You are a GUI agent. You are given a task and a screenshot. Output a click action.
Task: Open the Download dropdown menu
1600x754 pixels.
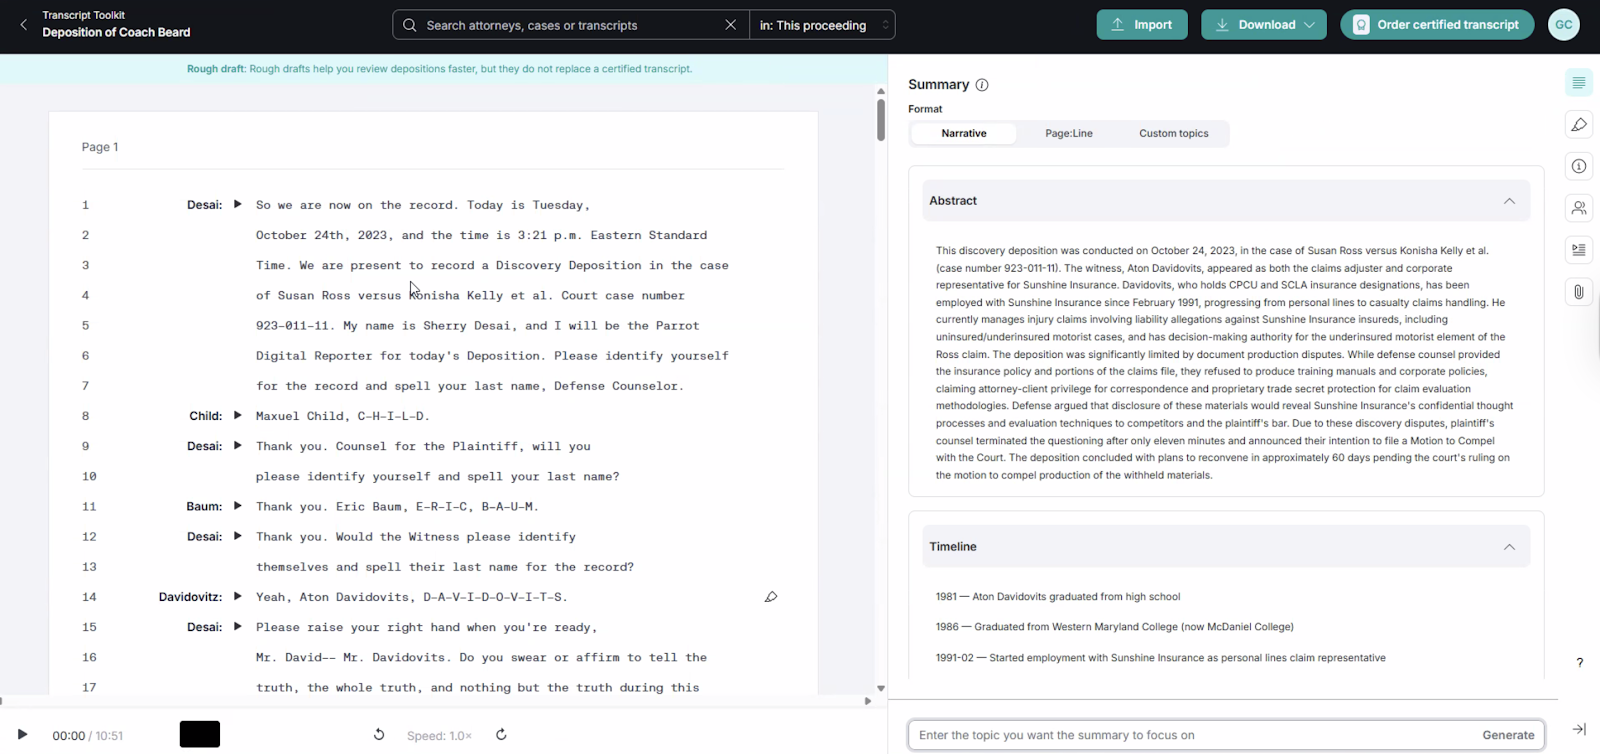tap(1264, 25)
